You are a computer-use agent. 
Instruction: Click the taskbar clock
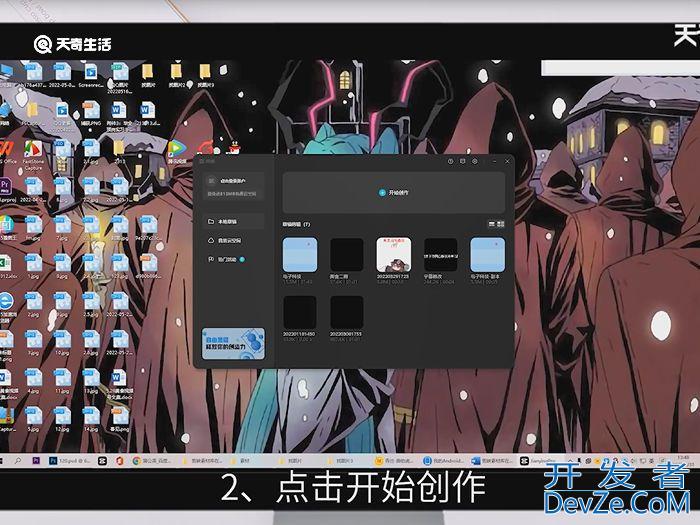[683, 461]
